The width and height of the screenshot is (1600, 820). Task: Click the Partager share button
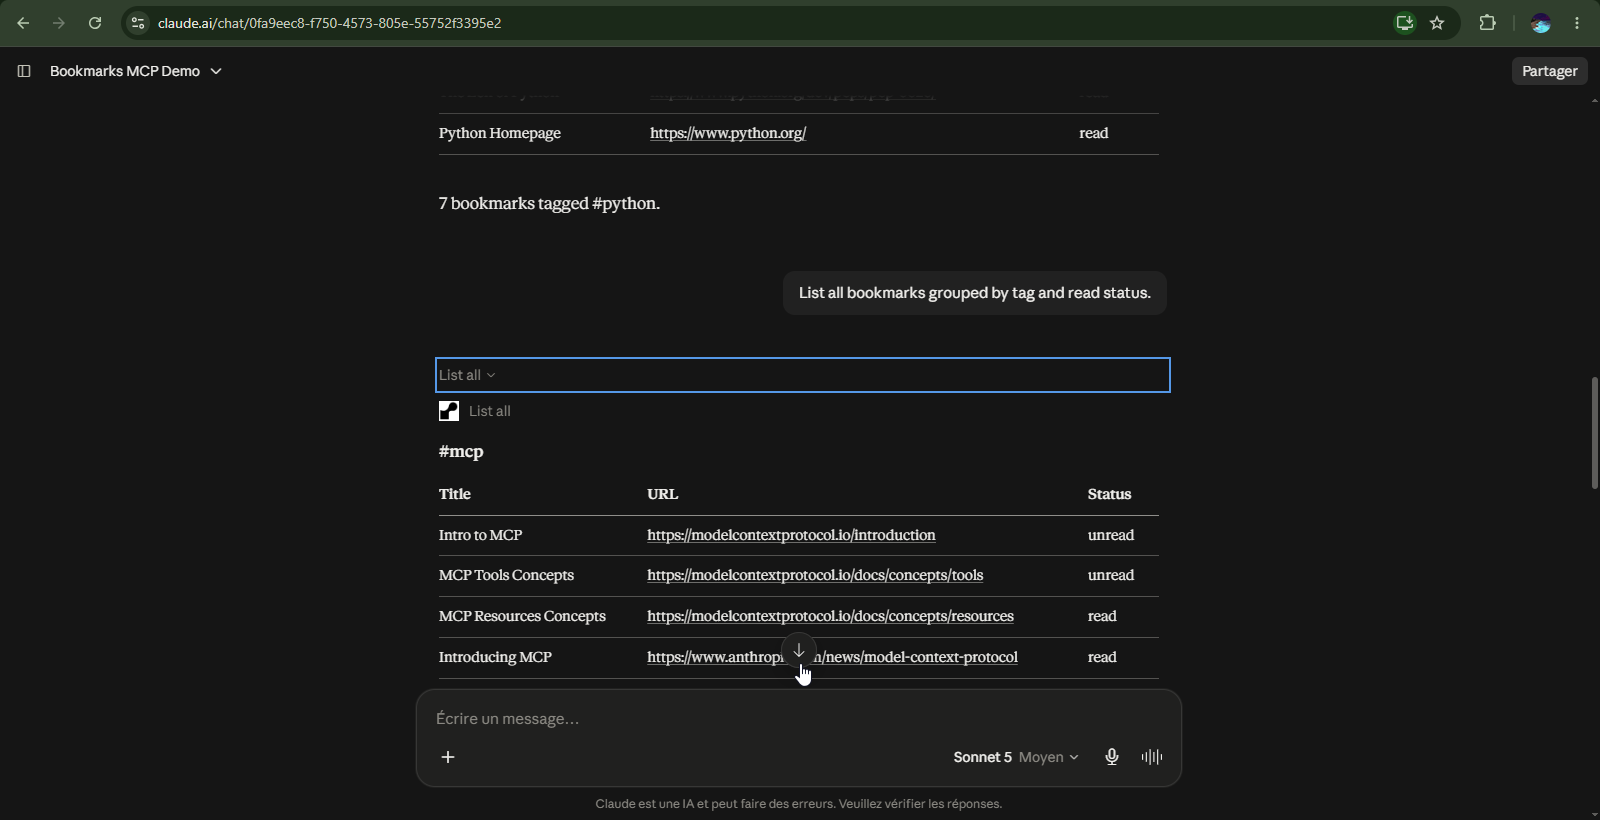1549,71
